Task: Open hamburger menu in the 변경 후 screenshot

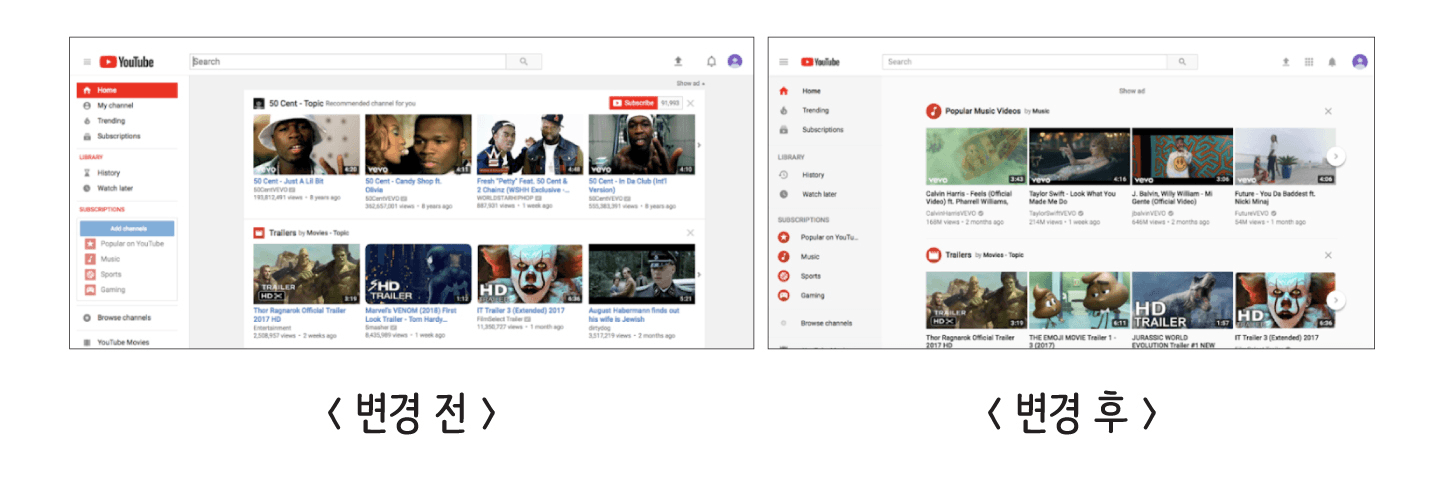Action: [x=785, y=62]
